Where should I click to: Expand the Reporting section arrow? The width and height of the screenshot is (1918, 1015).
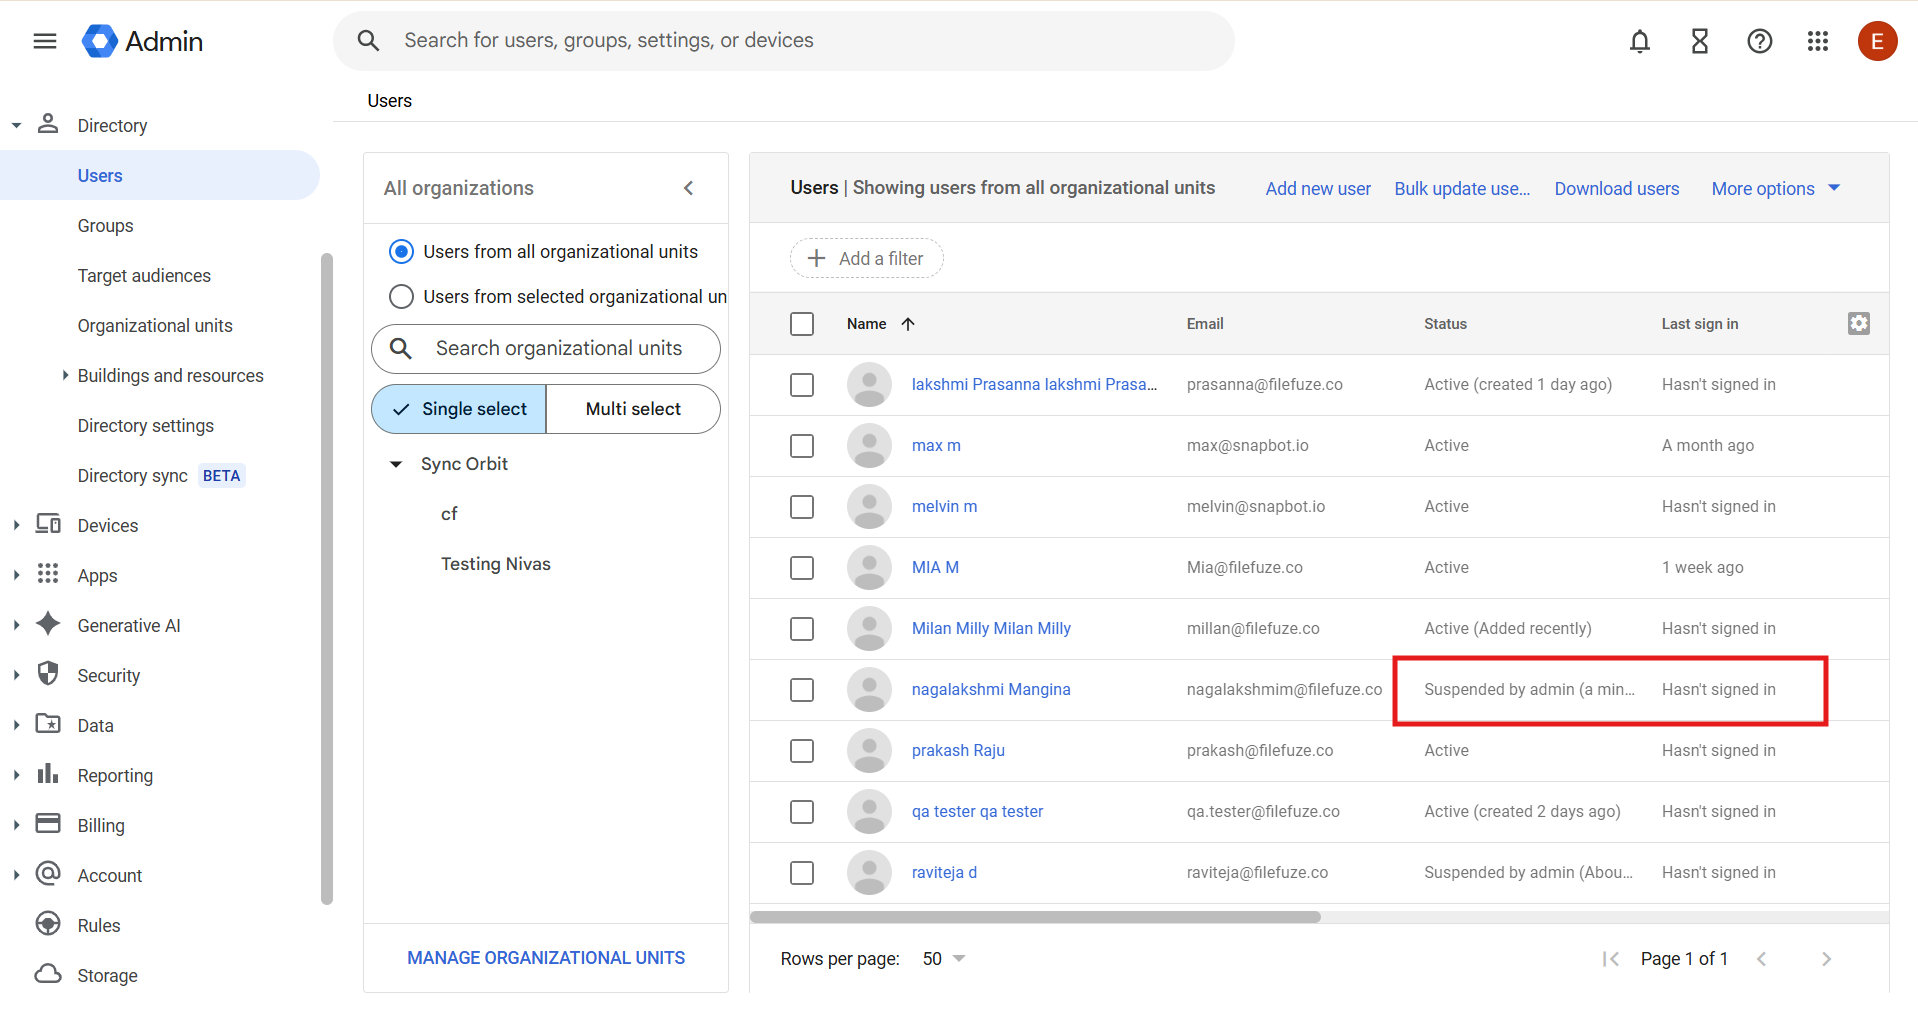(16, 776)
